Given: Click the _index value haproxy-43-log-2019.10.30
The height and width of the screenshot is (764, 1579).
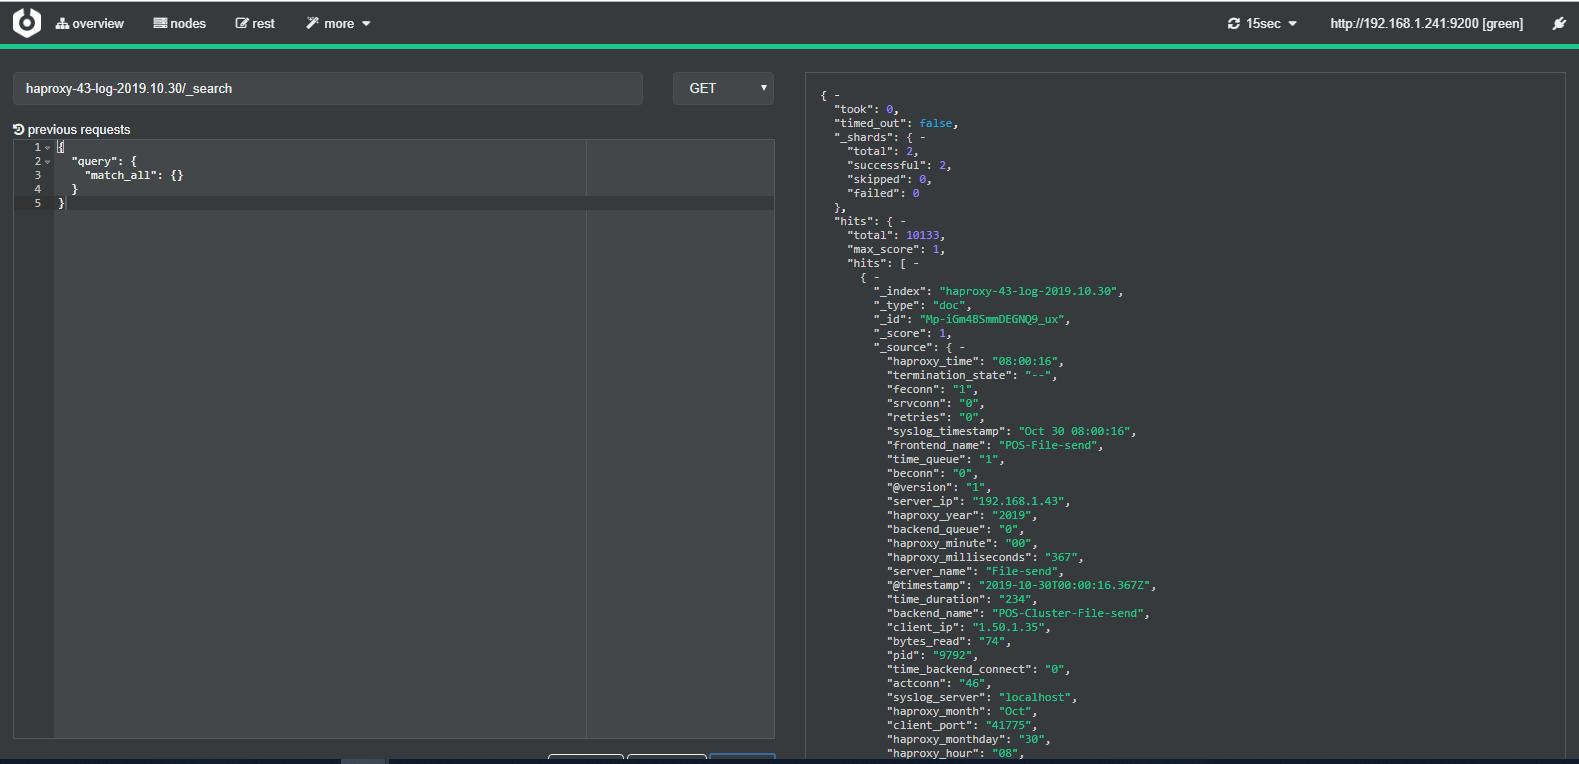Looking at the screenshot, I should (x=1027, y=292).
